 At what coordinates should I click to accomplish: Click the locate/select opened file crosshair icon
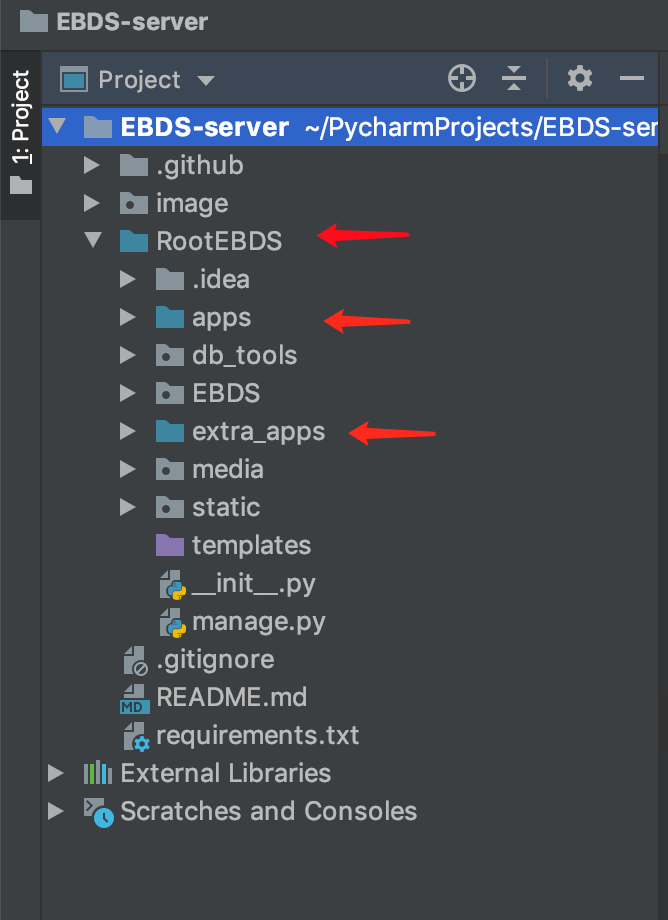(x=462, y=79)
